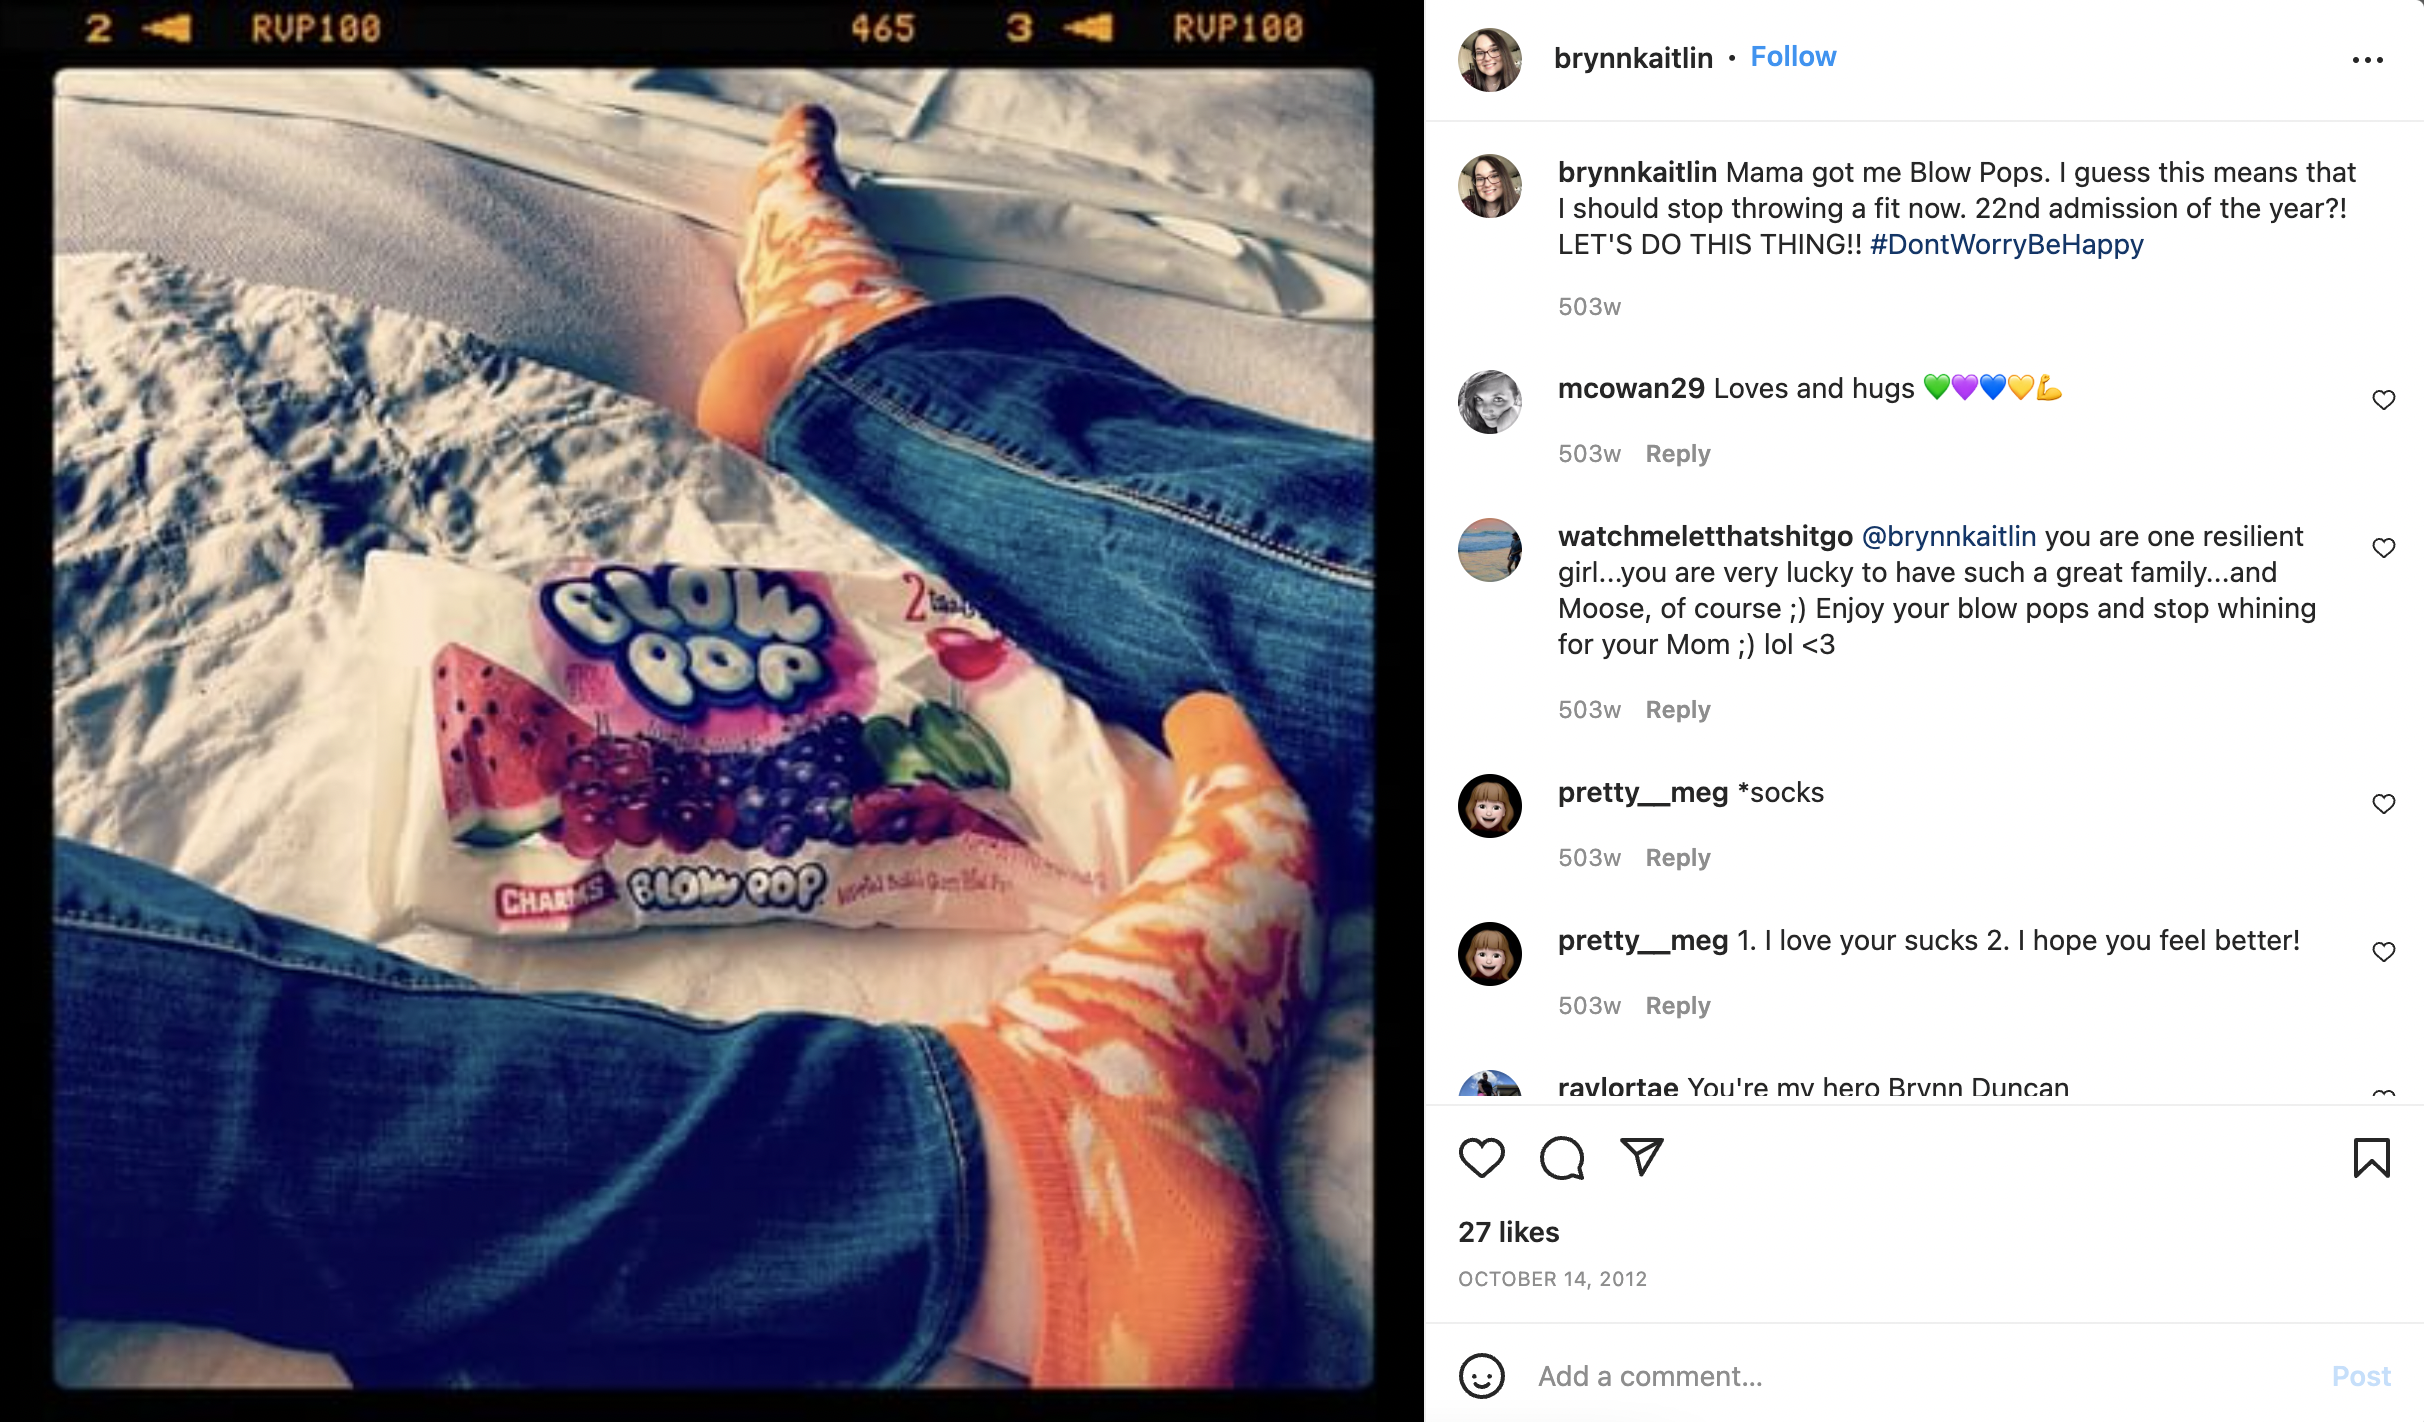Like the post with the heart icon

[1481, 1158]
